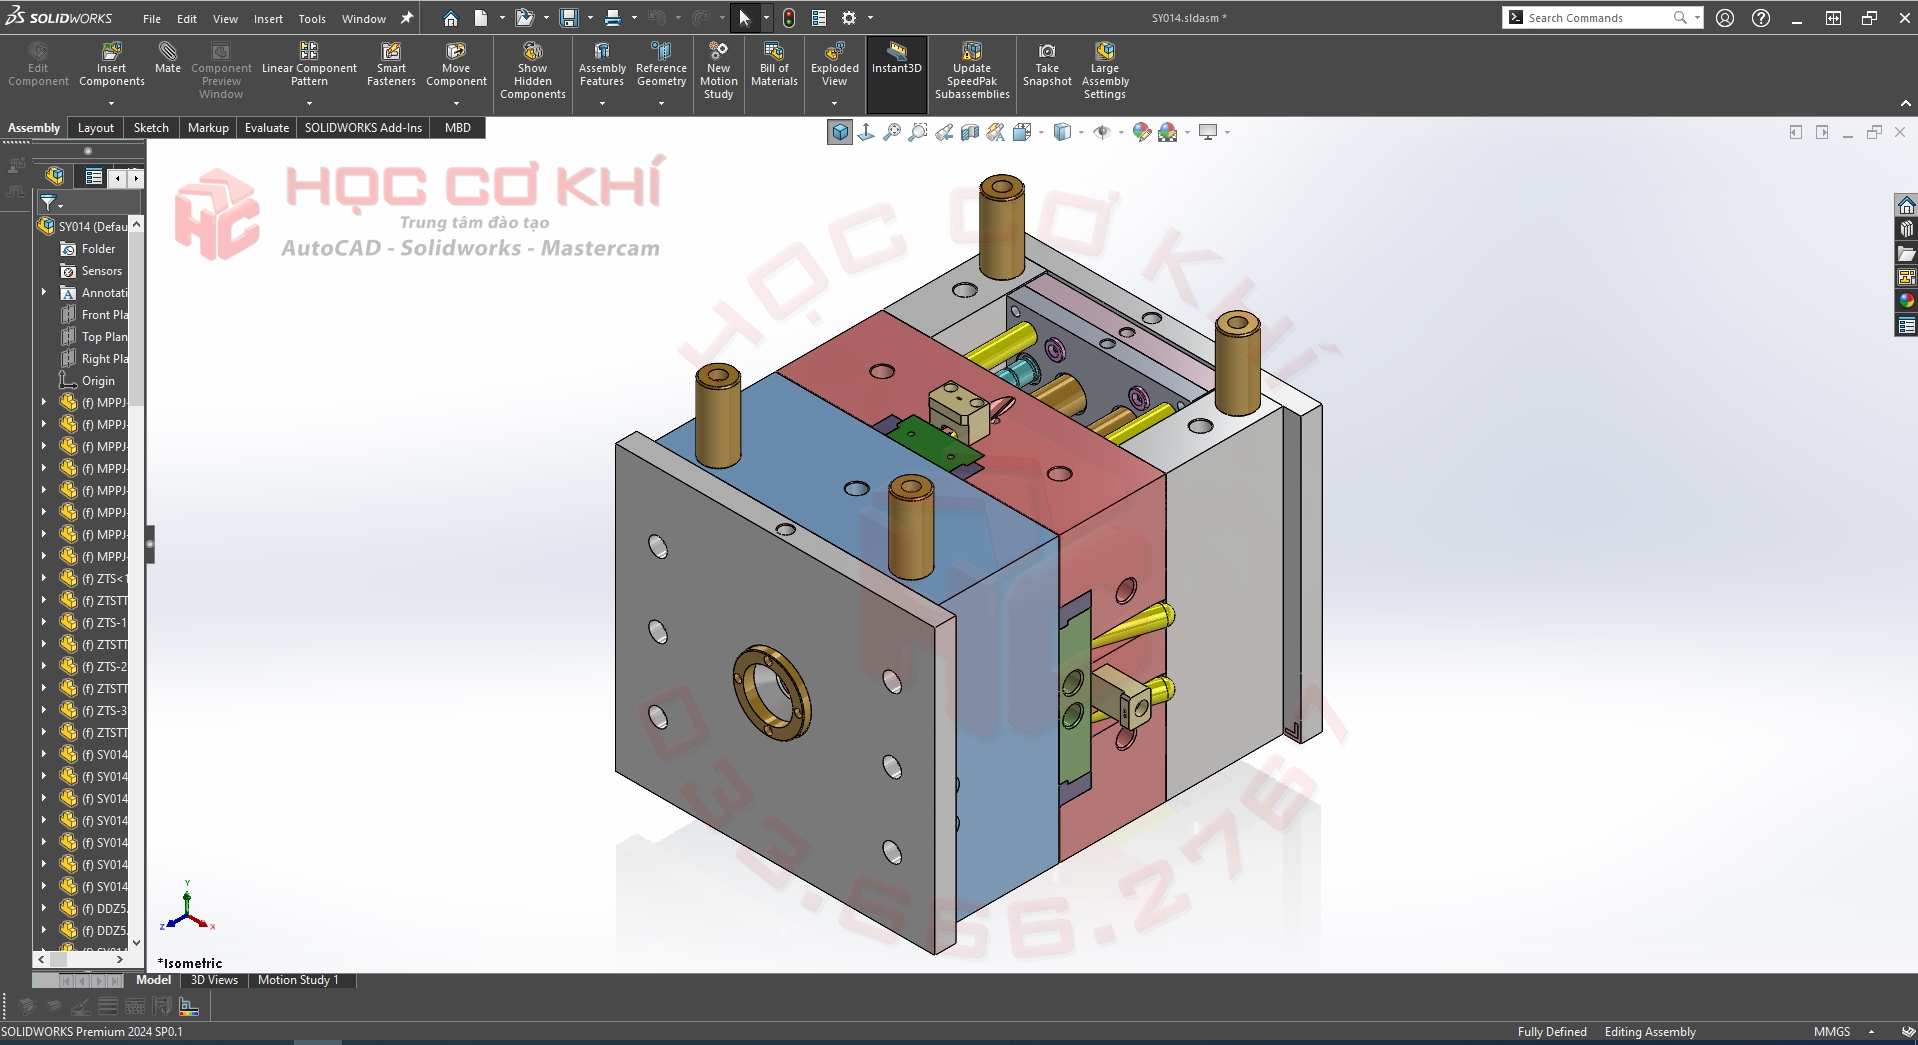
Task: Open the Insert Components dropdown arrow
Action: coord(112,103)
